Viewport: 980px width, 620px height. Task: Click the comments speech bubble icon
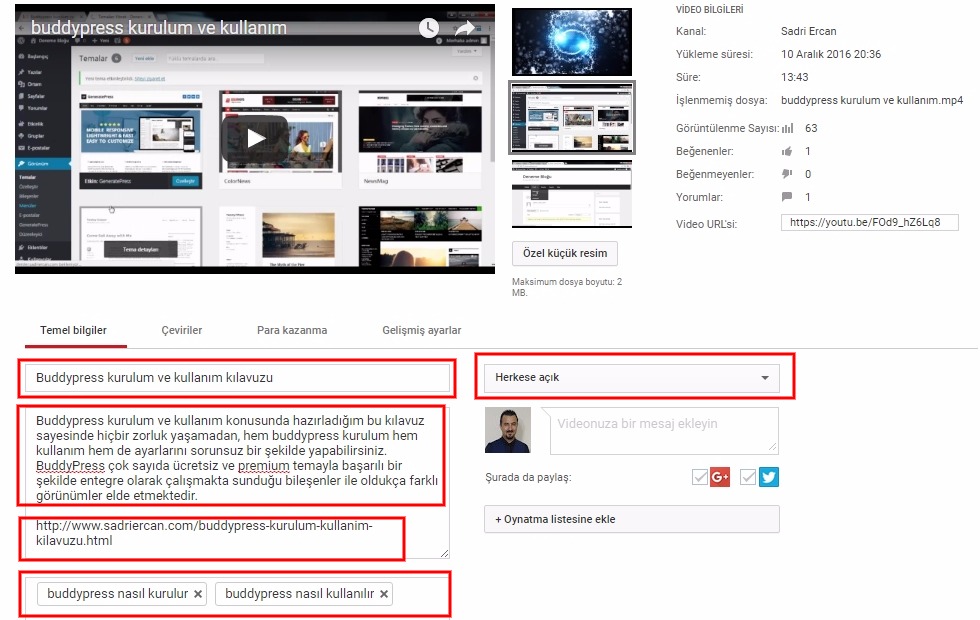point(787,197)
